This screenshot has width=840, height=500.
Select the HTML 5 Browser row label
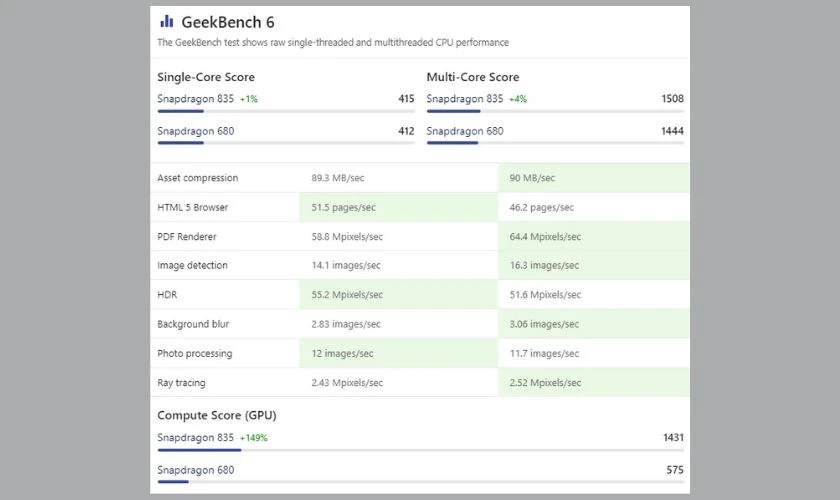coord(192,207)
